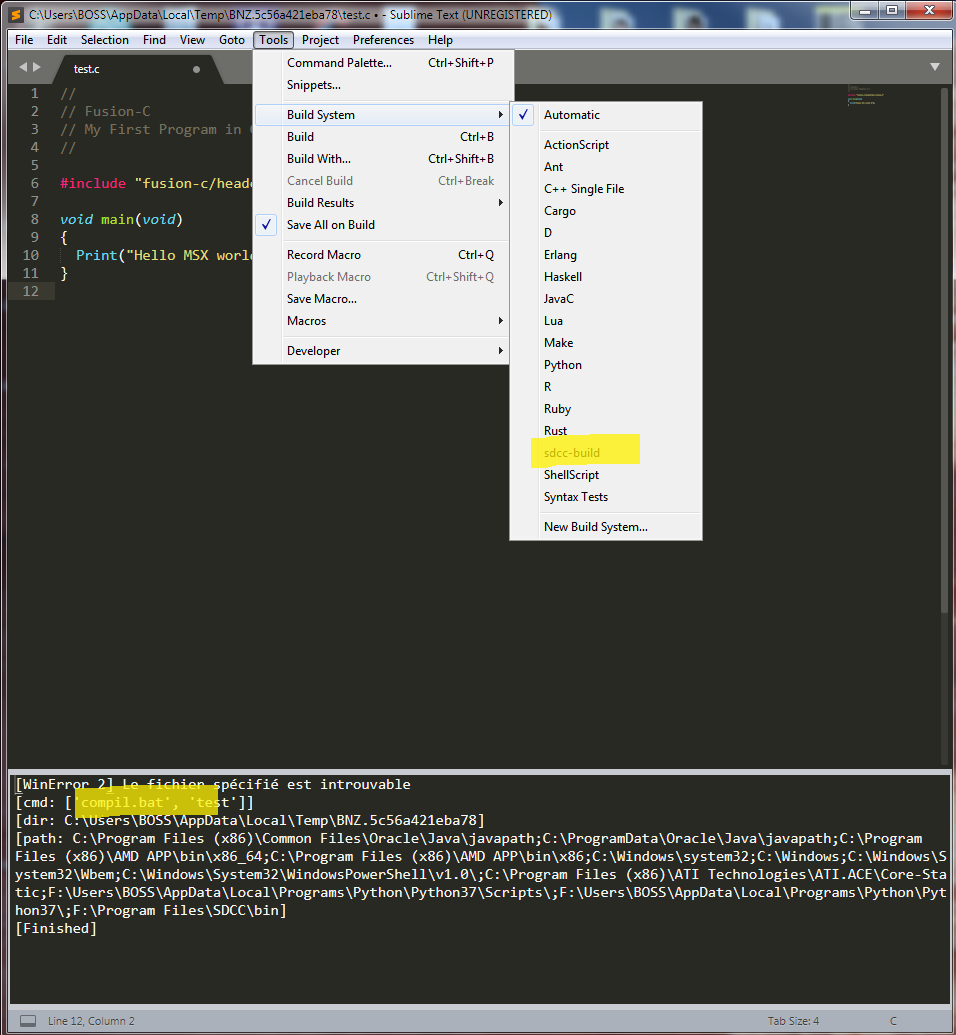Select Rust build system

click(x=606, y=431)
